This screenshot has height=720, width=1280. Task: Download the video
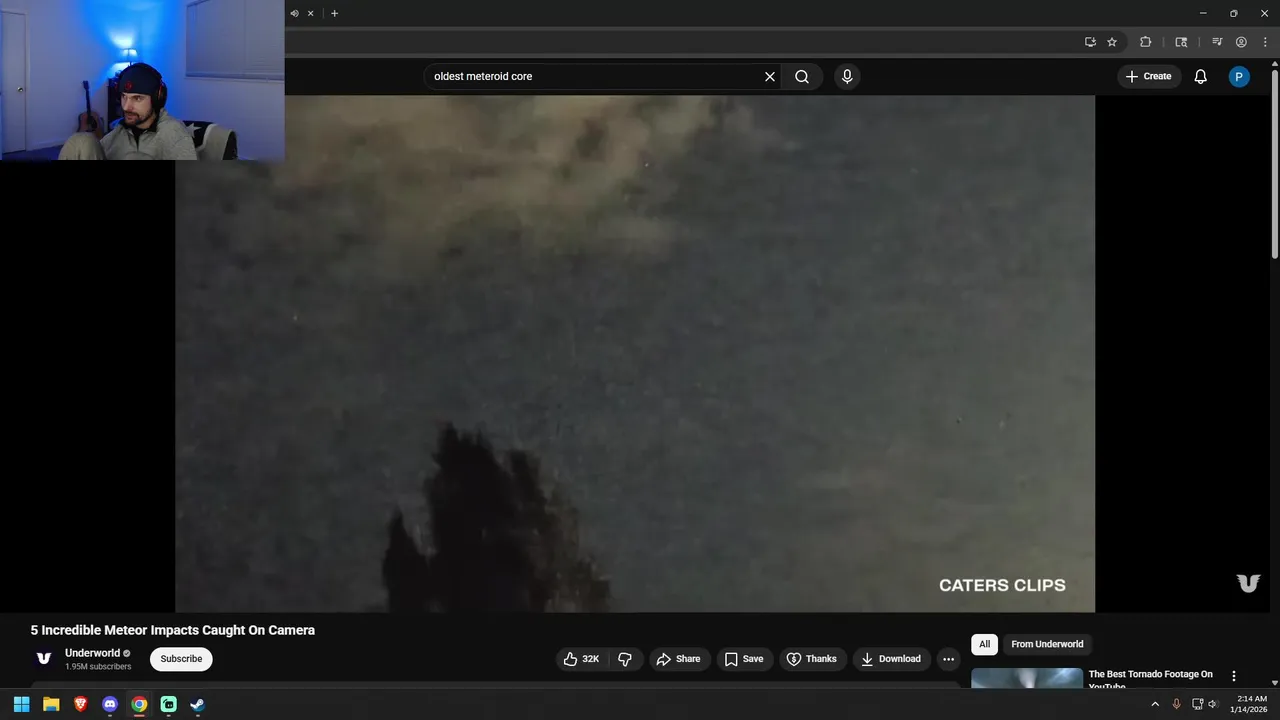pyautogui.click(x=891, y=659)
